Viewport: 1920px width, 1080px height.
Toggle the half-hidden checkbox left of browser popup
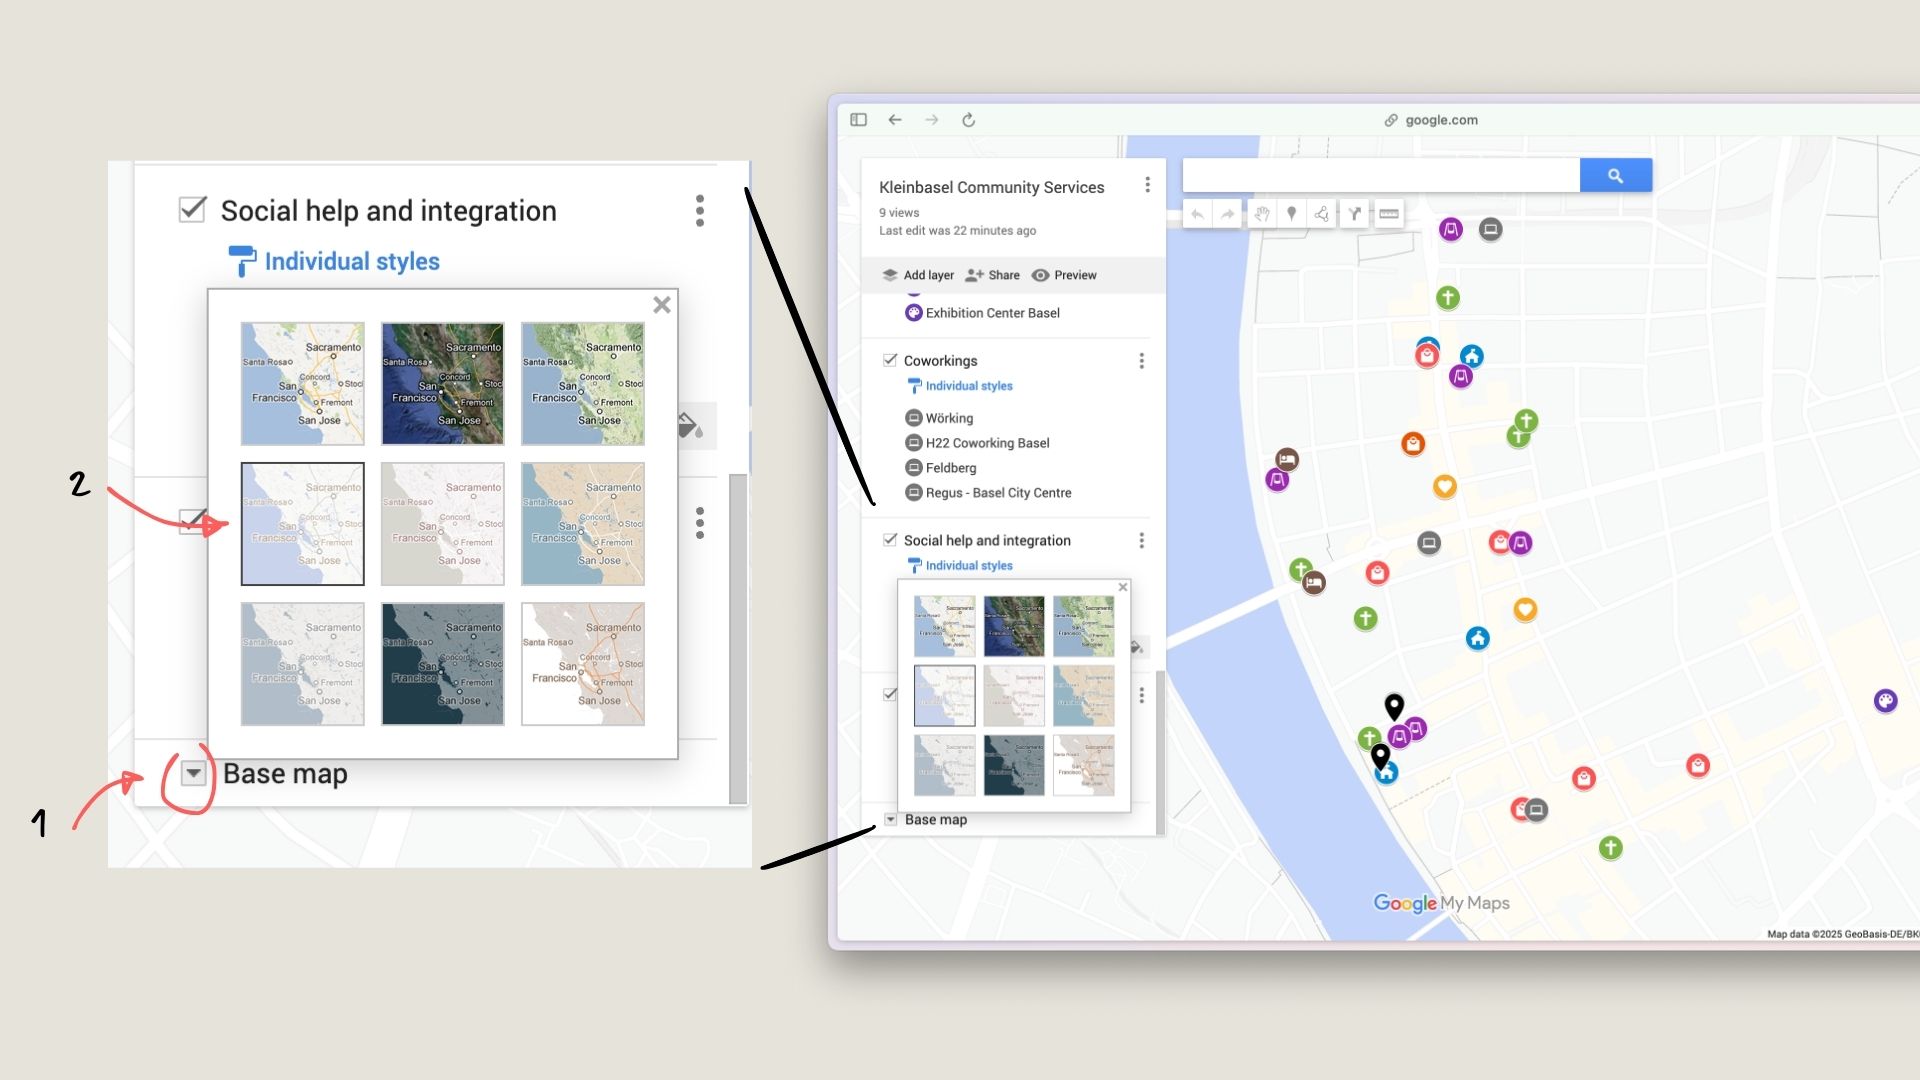click(x=889, y=694)
